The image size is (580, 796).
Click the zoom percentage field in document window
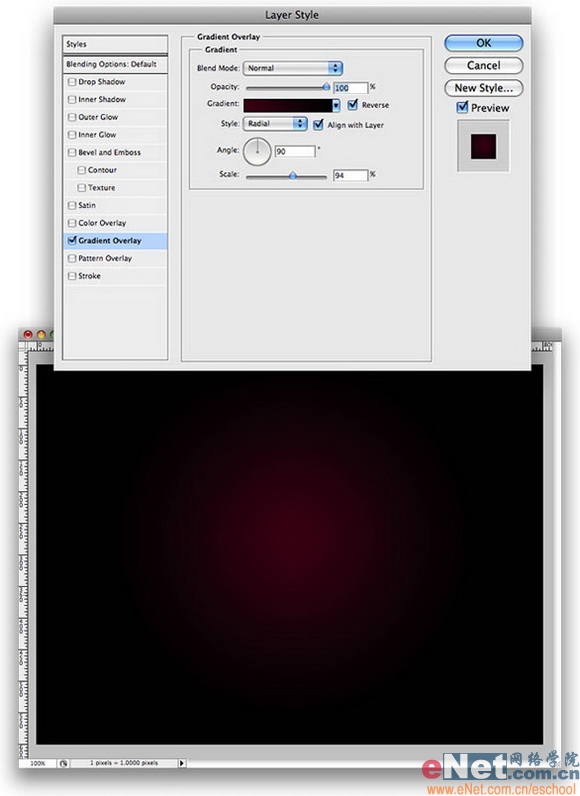tap(38, 763)
